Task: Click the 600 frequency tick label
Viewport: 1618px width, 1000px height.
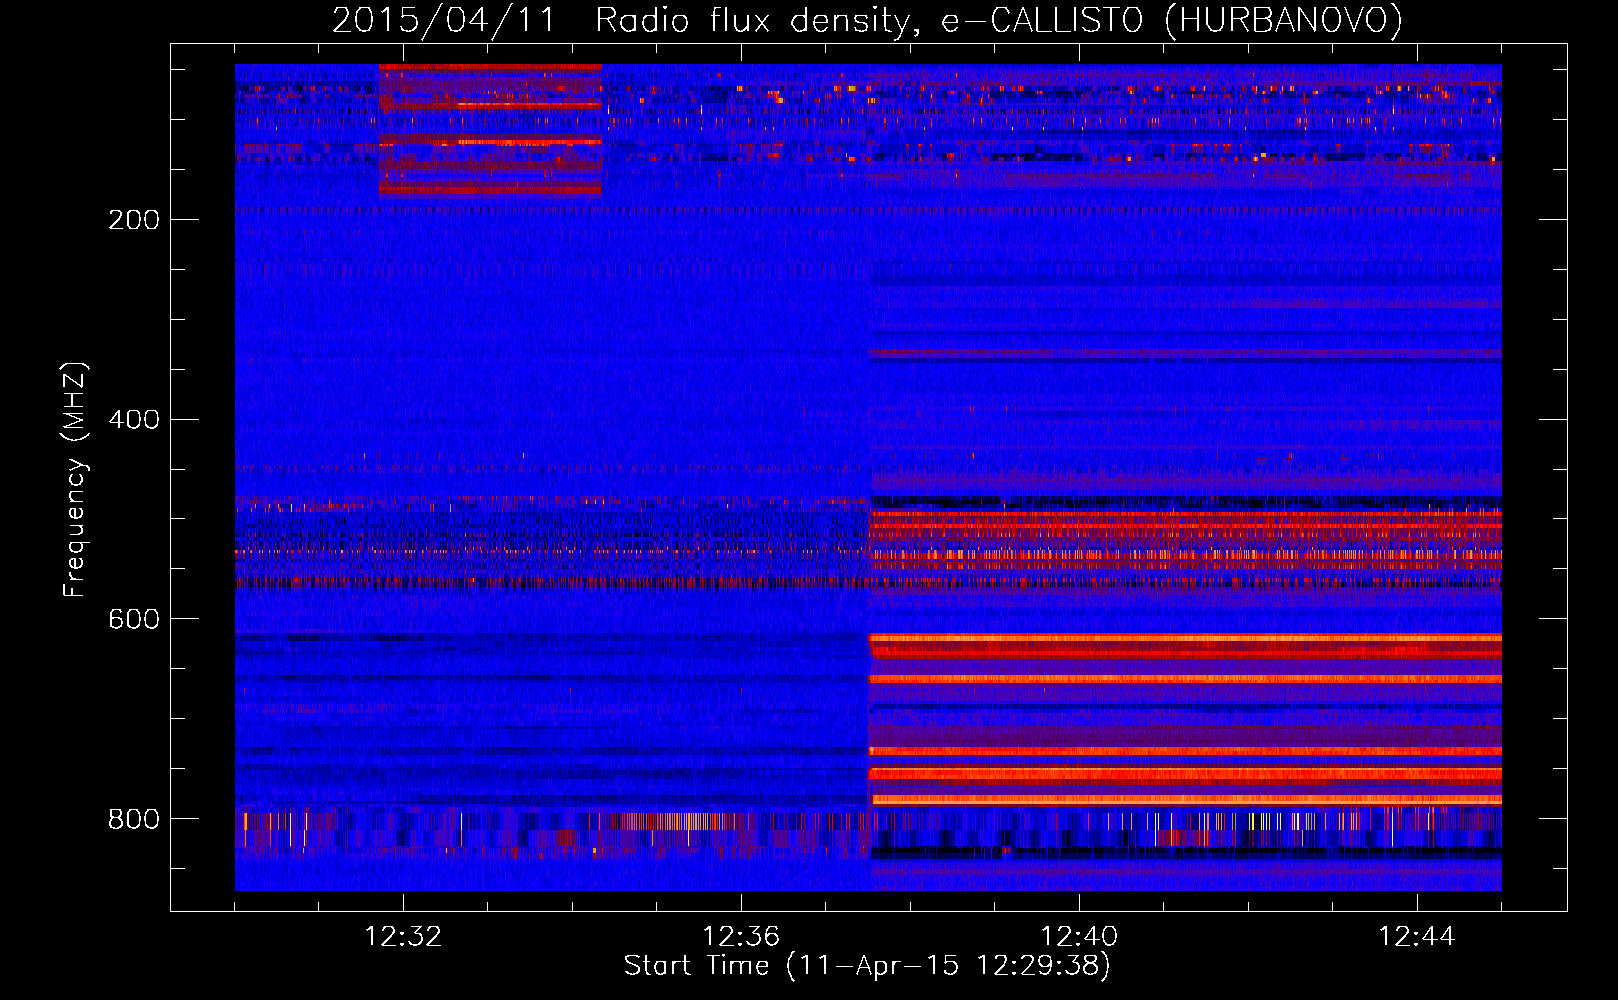Action: [x=134, y=619]
